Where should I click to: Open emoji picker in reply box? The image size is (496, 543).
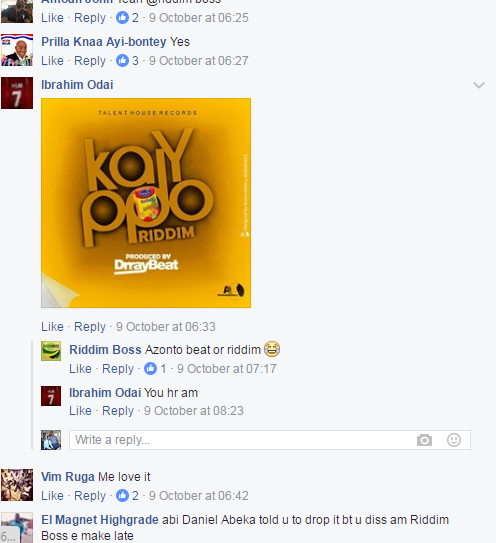454,440
